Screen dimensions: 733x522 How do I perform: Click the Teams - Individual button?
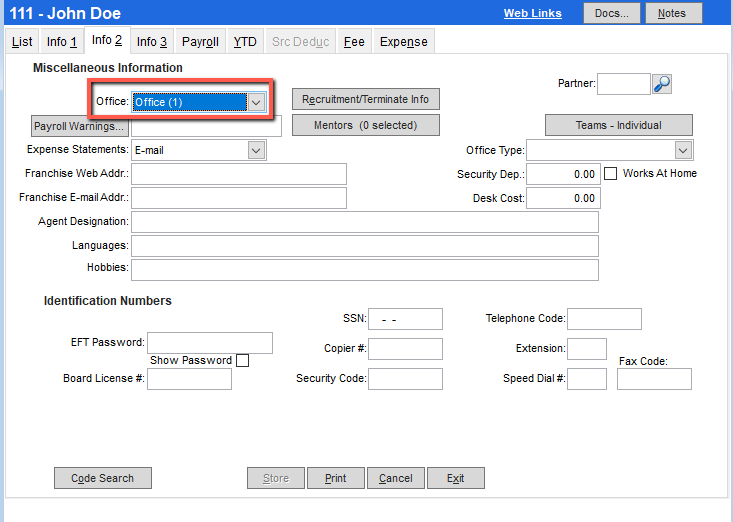click(x=618, y=125)
